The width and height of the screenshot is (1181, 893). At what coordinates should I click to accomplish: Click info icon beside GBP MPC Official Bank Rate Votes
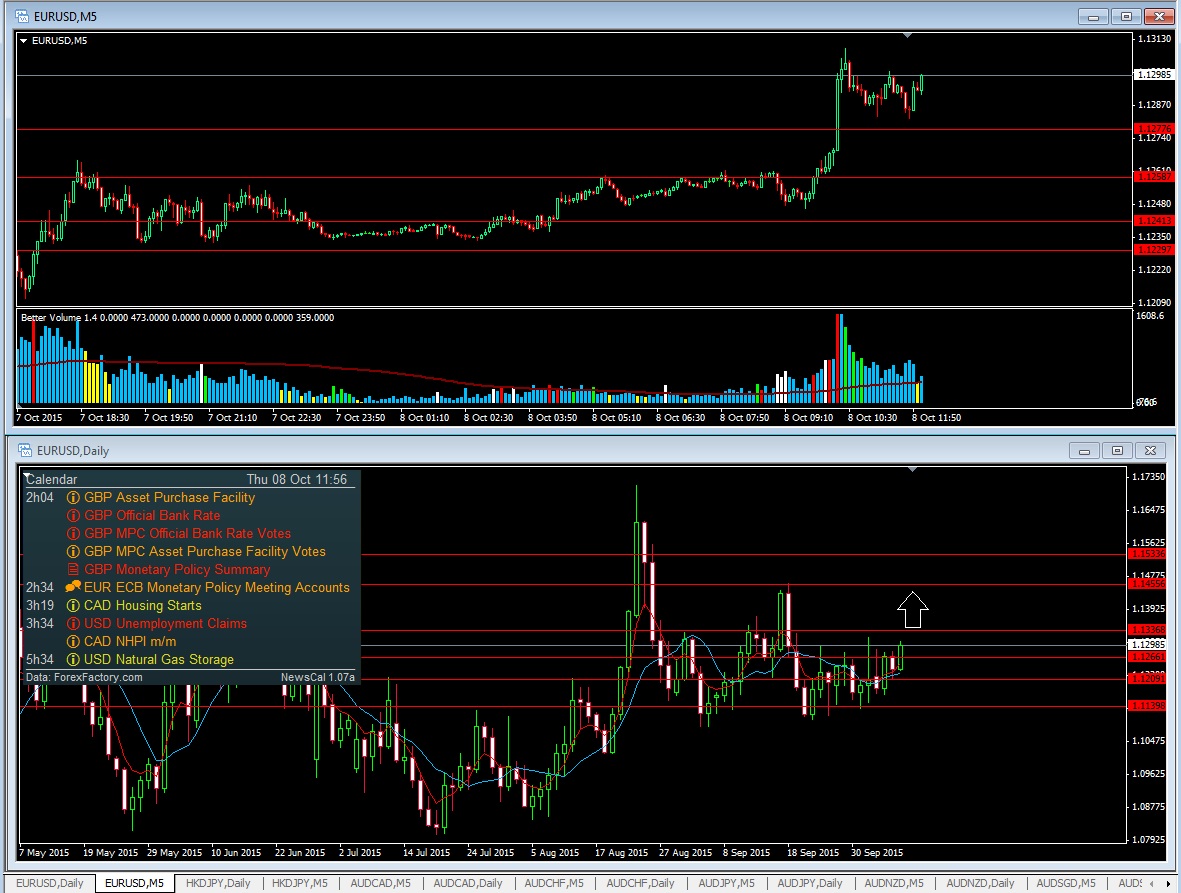coord(73,534)
